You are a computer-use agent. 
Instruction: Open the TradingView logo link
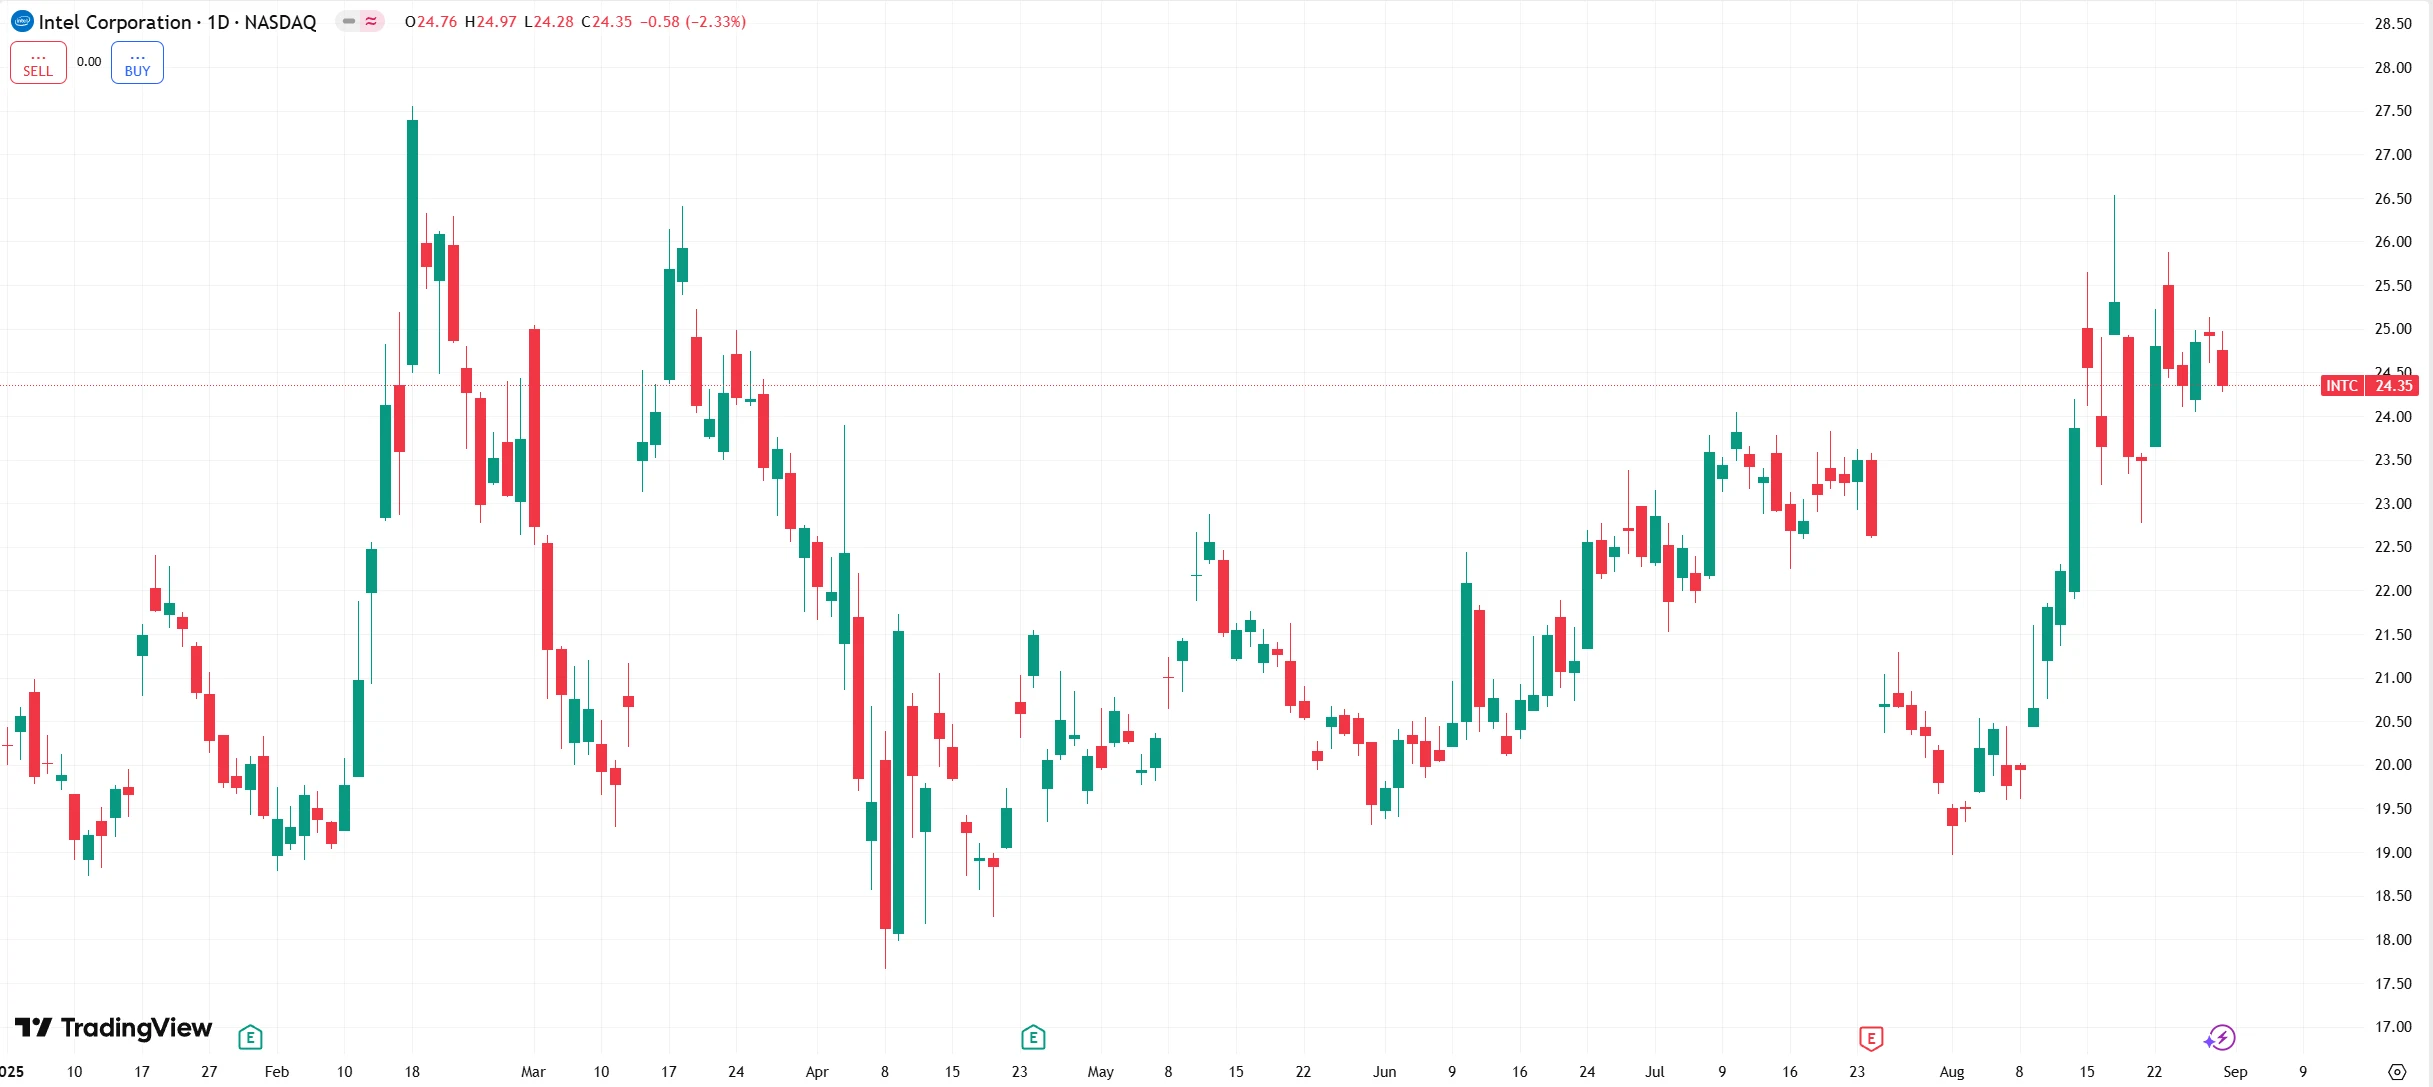click(113, 1027)
